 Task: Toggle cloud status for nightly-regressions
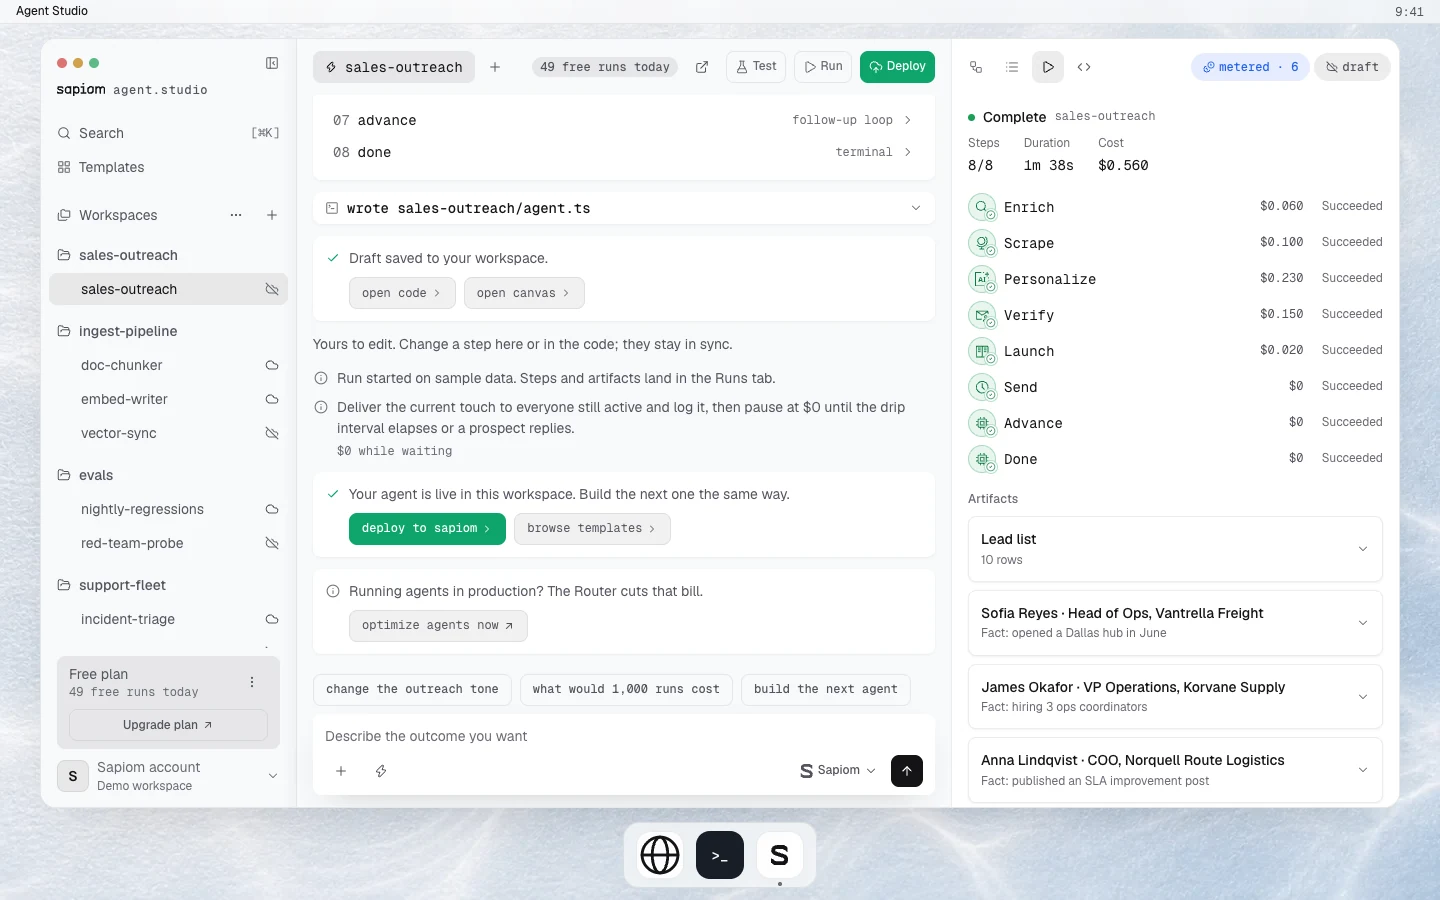(x=272, y=509)
